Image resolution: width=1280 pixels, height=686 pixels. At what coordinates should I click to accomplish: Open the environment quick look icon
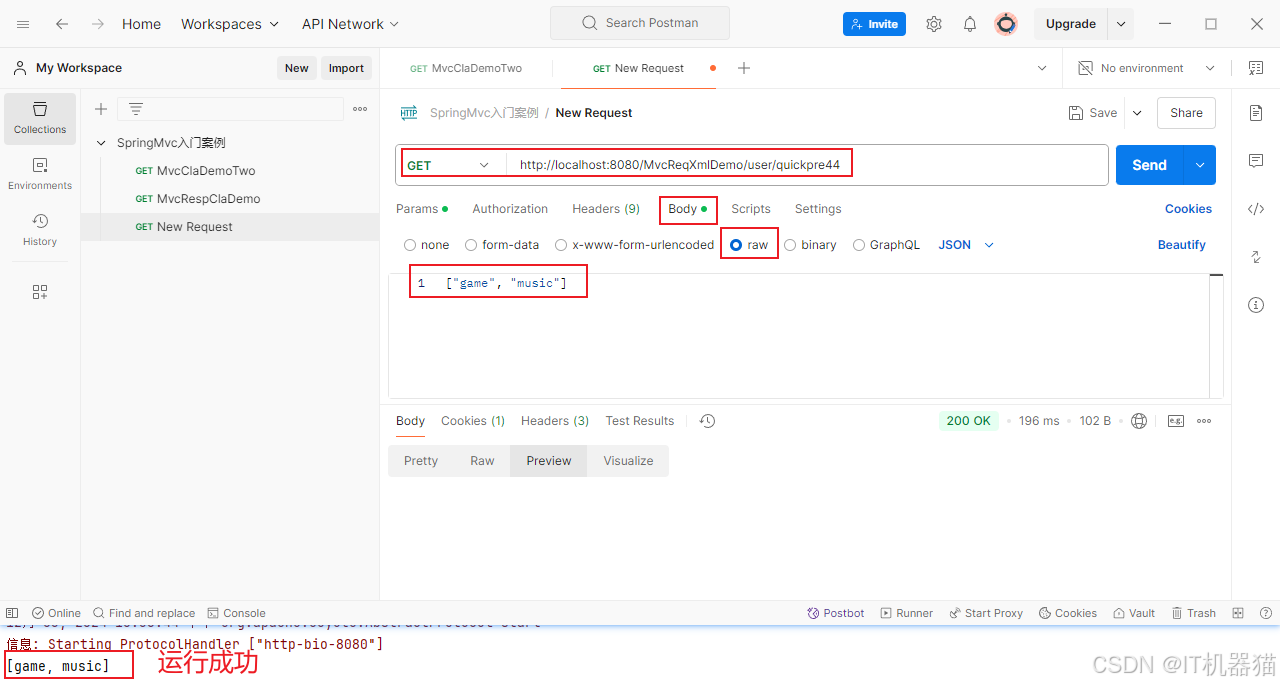point(1256,68)
